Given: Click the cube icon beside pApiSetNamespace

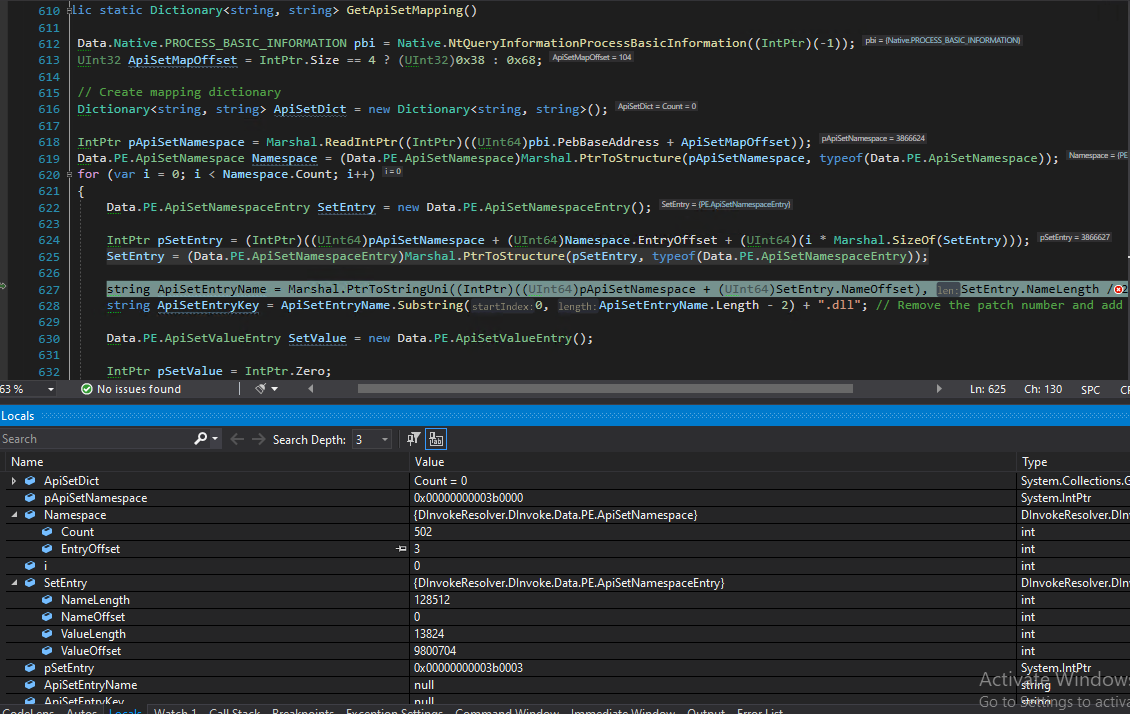Looking at the screenshot, I should tap(30, 498).
